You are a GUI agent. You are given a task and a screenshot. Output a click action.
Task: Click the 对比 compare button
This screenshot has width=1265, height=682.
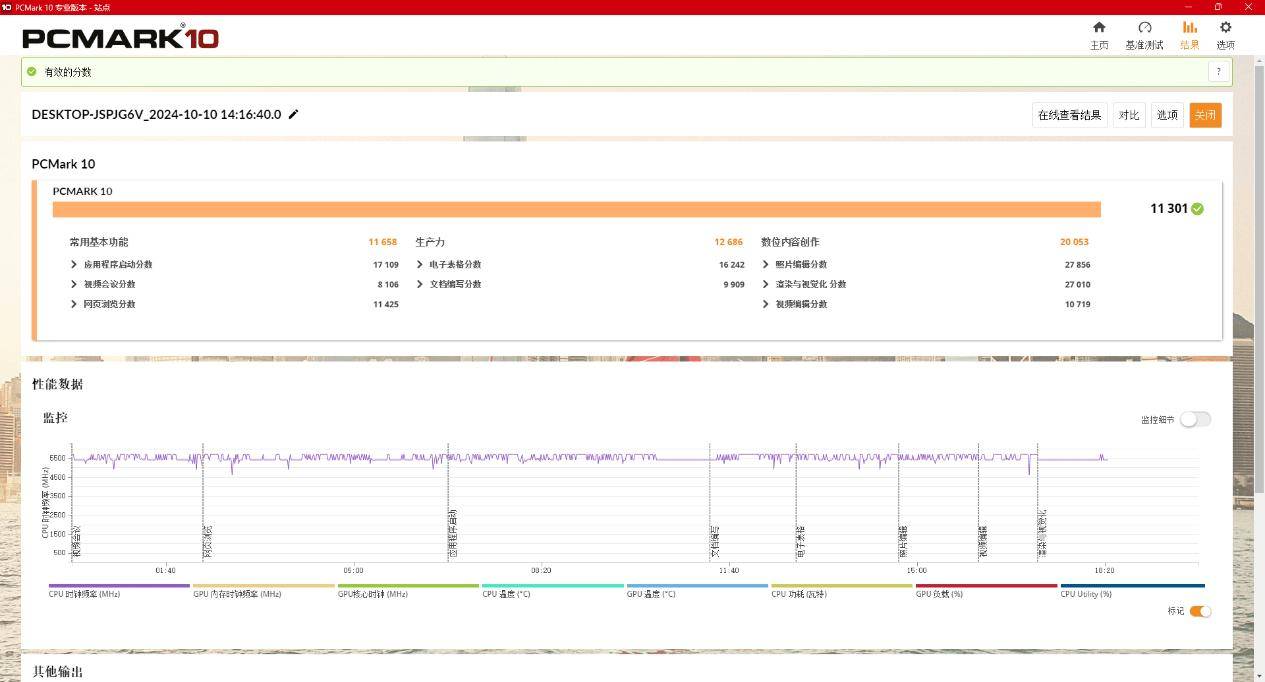(1129, 115)
